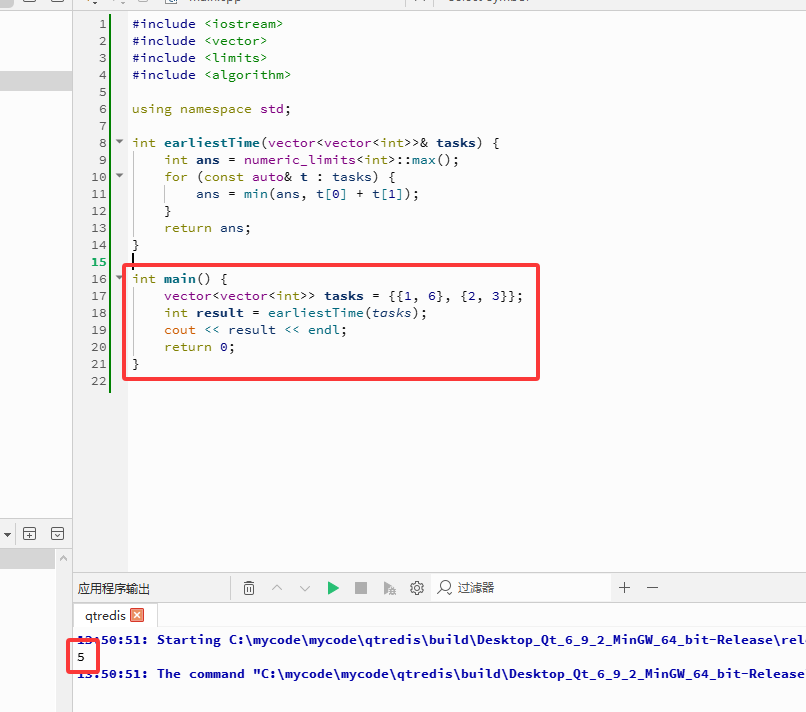Stop the running program
This screenshot has width=806, height=712.
(x=361, y=588)
